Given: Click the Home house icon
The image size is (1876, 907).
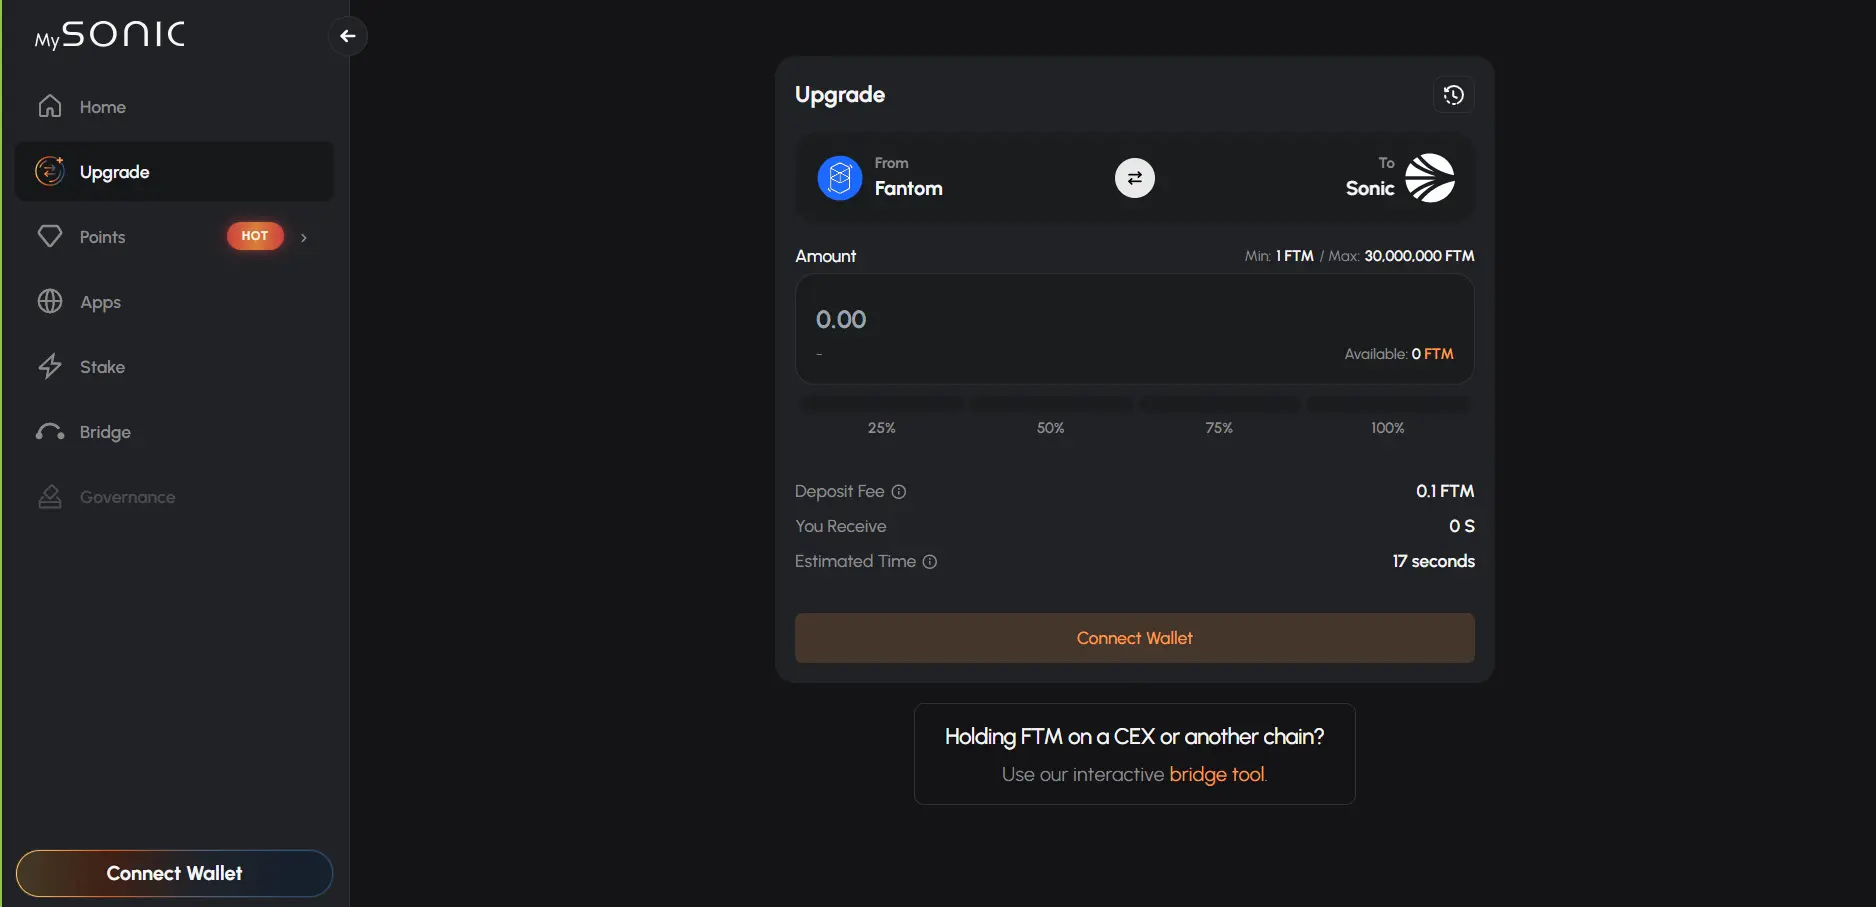Looking at the screenshot, I should [x=50, y=106].
